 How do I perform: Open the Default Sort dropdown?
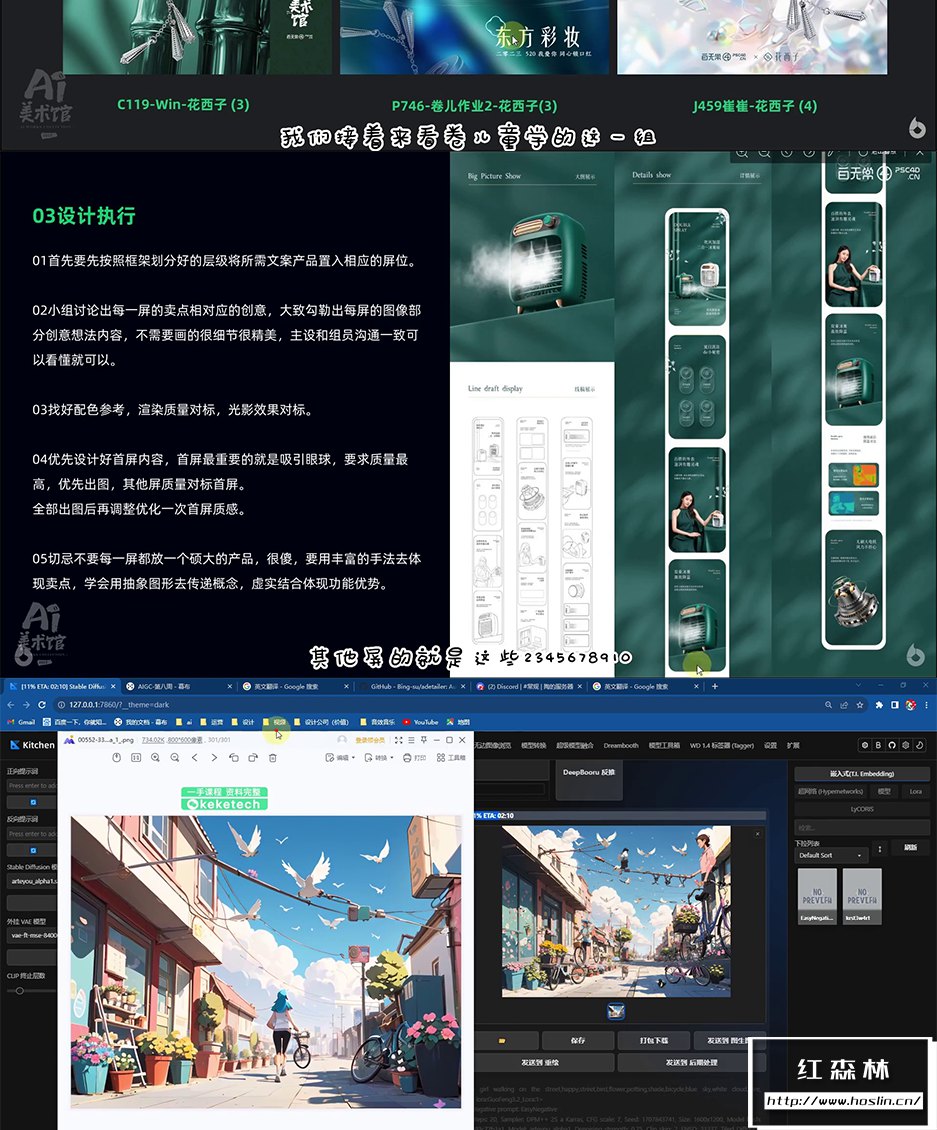(x=830, y=855)
